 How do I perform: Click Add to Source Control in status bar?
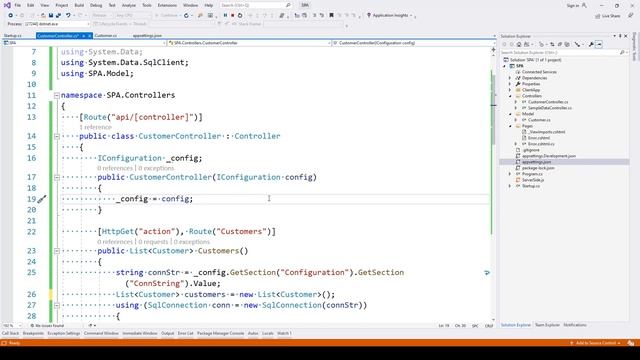(596, 343)
